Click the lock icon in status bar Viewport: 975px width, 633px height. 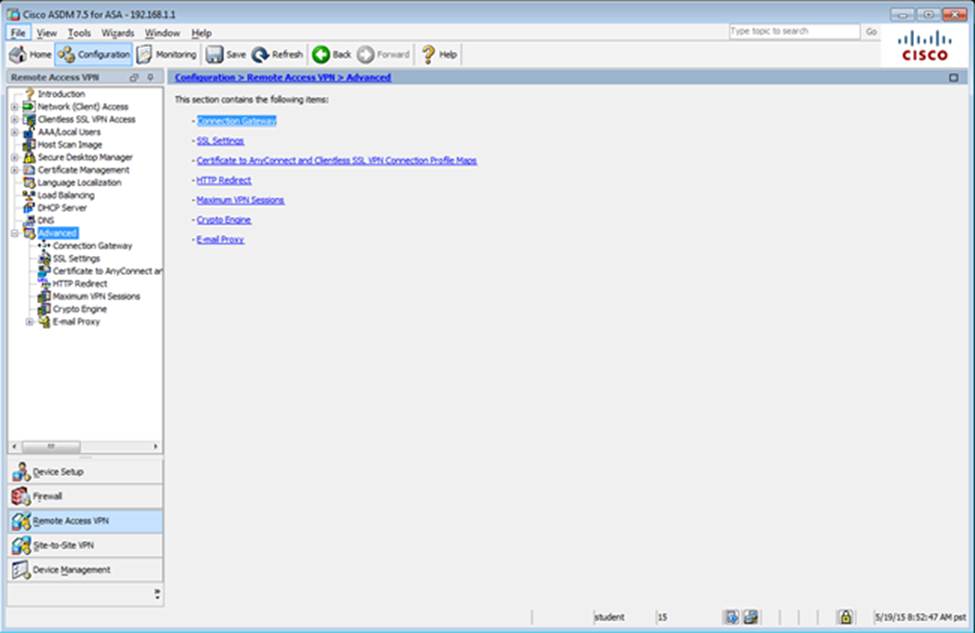(845, 617)
